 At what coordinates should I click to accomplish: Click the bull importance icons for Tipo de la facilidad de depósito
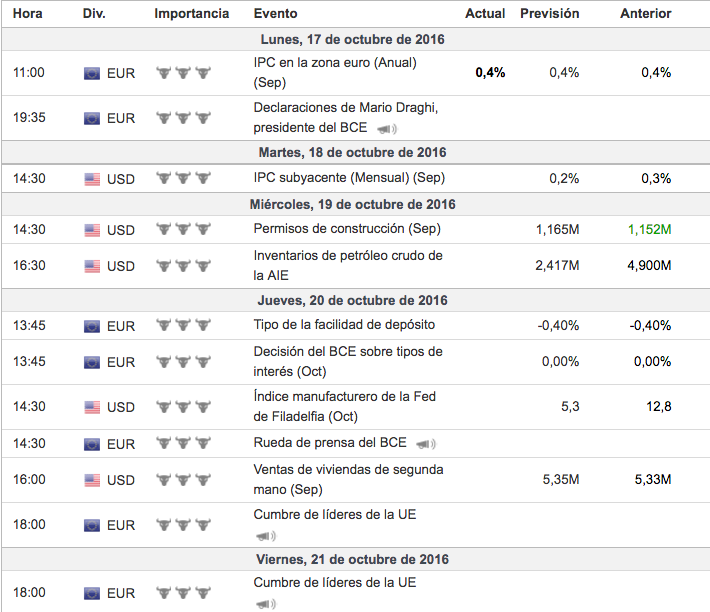coord(184,325)
